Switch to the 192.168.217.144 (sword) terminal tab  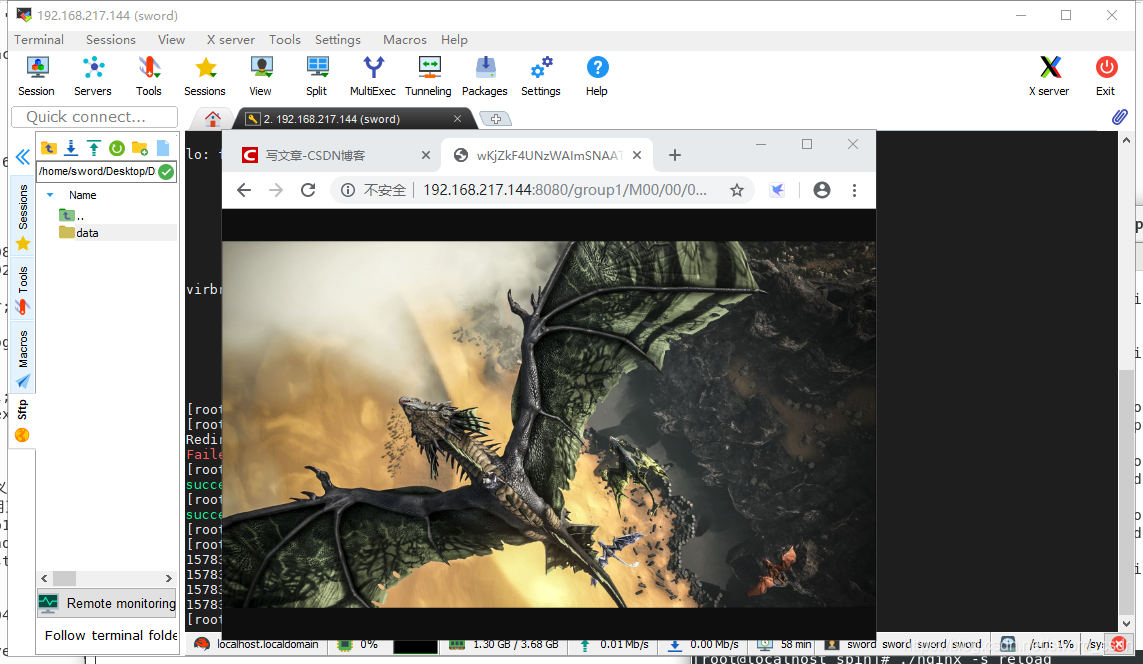pyautogui.click(x=354, y=119)
